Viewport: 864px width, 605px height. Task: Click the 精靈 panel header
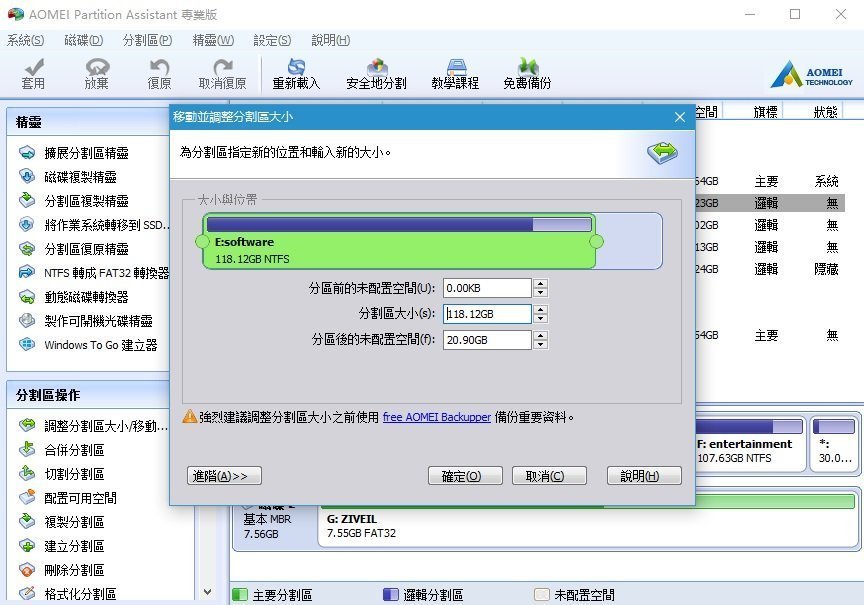pos(88,122)
